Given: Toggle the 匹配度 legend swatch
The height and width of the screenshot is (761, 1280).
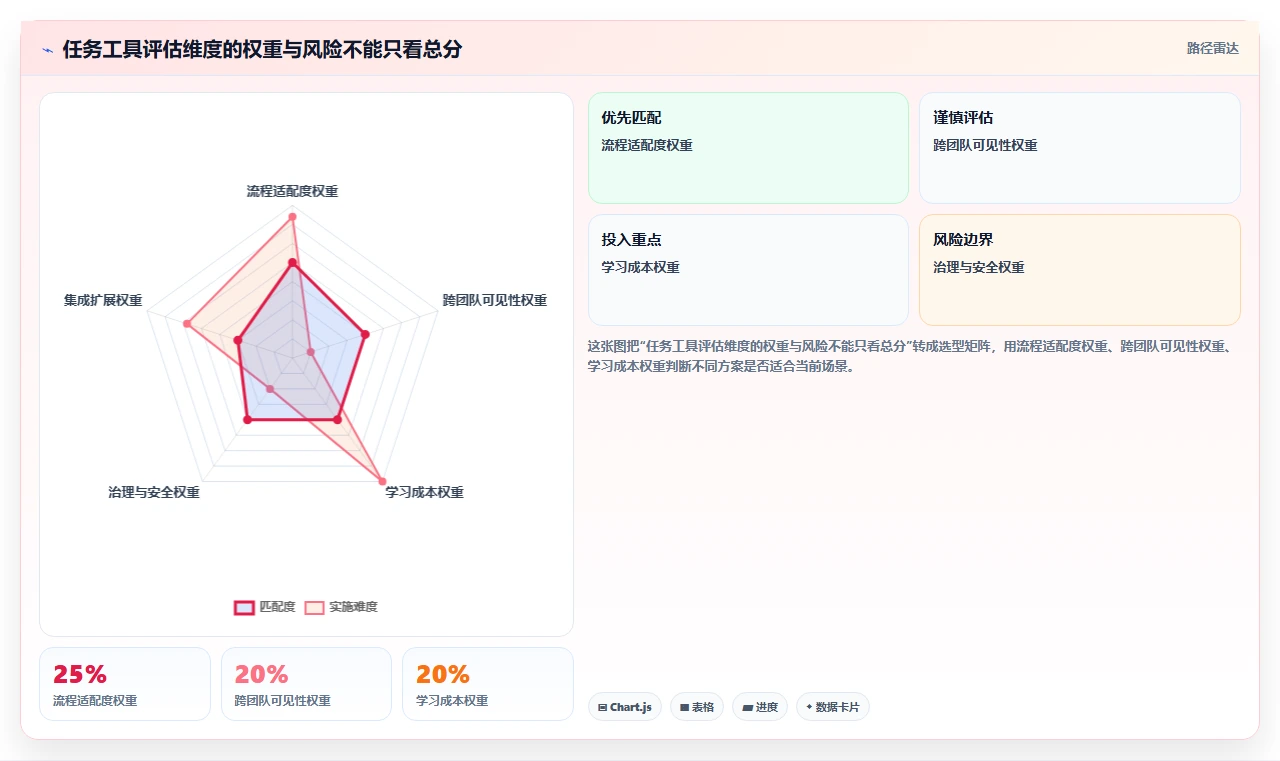Looking at the screenshot, I should [244, 607].
